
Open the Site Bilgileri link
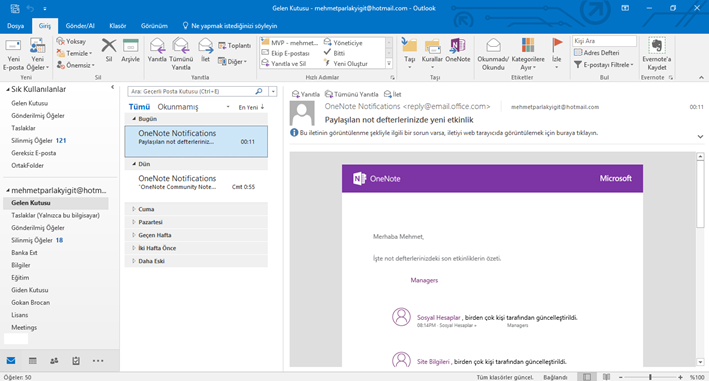point(433,362)
